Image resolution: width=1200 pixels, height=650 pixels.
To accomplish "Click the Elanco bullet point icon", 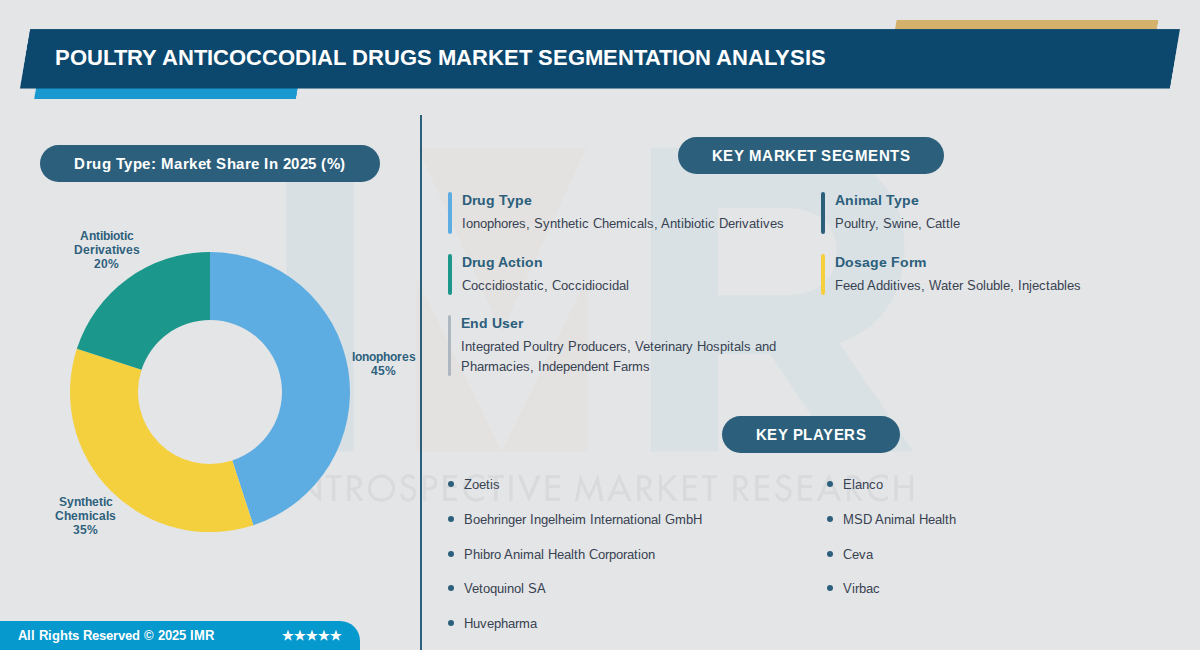I will [829, 484].
